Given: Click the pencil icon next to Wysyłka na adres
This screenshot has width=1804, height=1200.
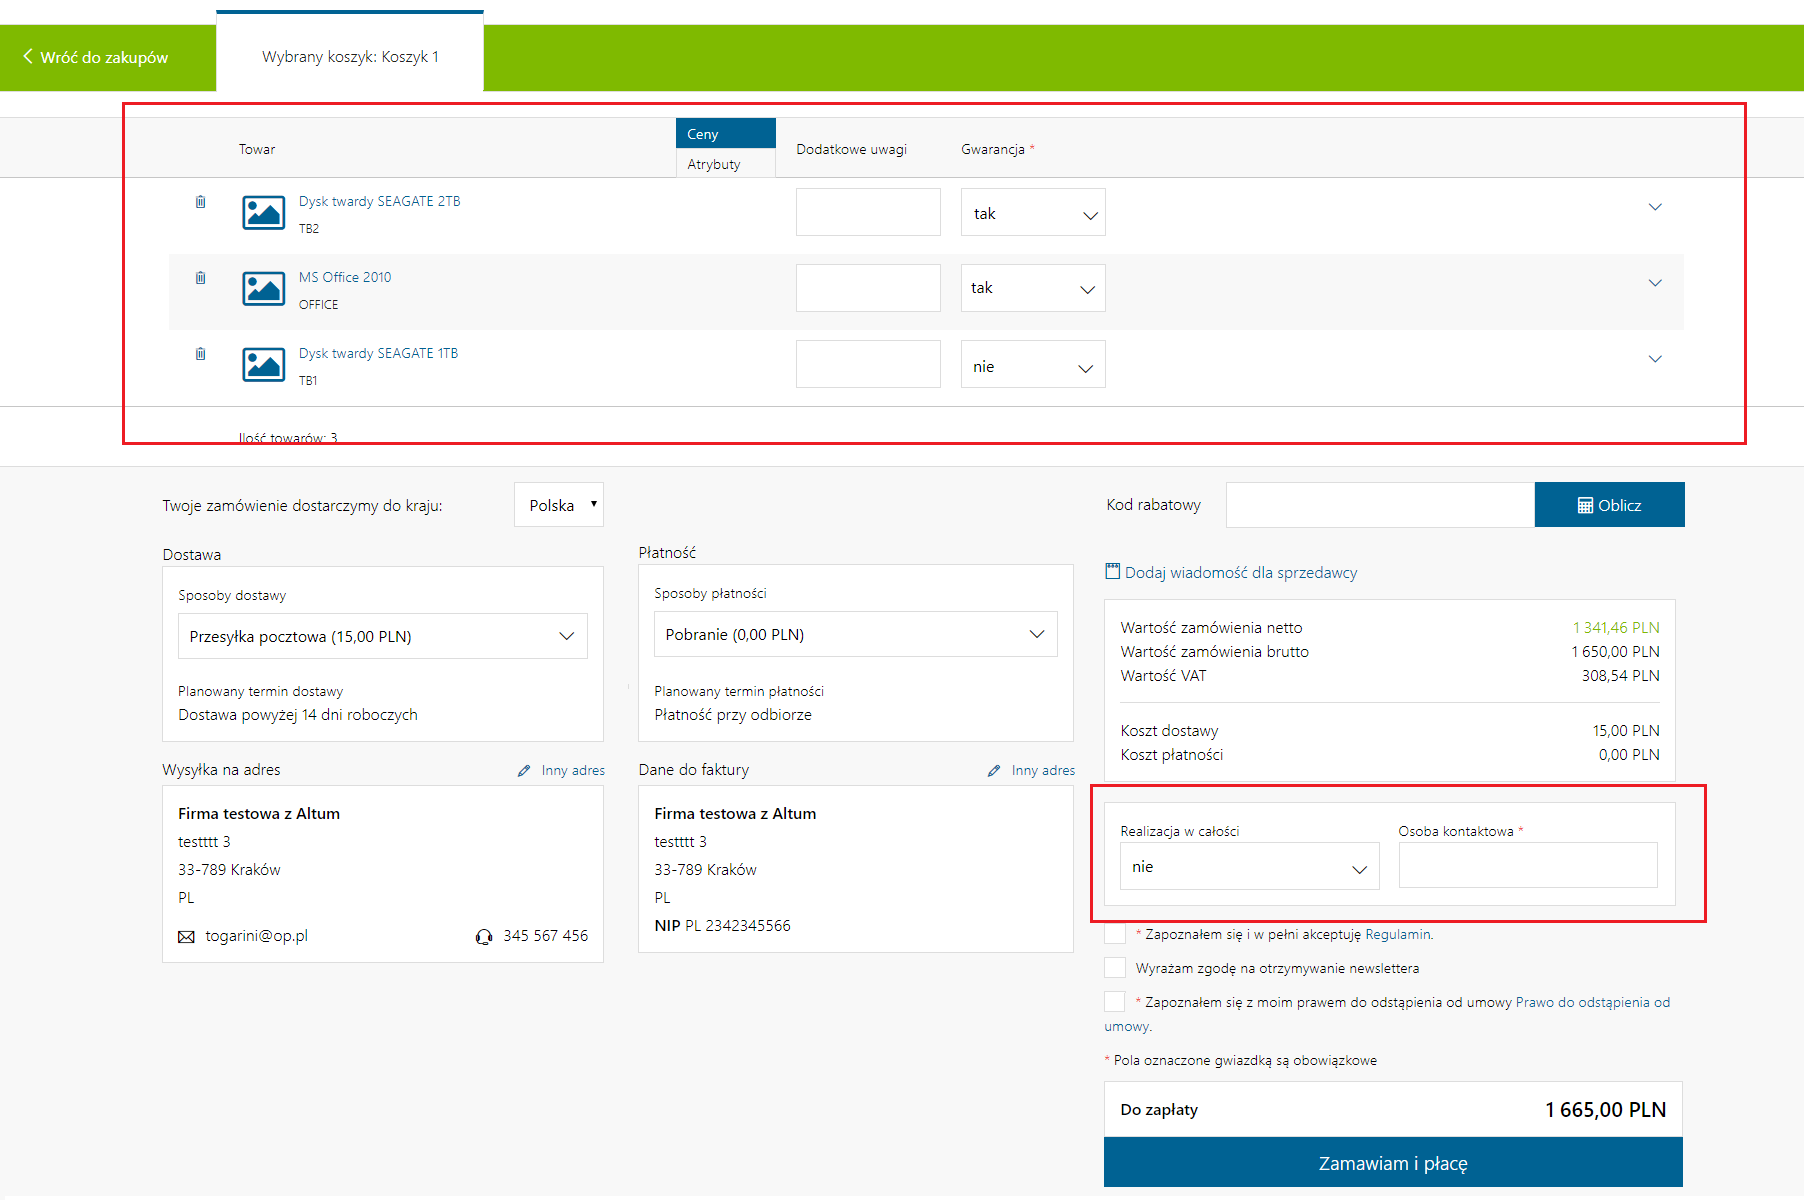Looking at the screenshot, I should point(524,771).
